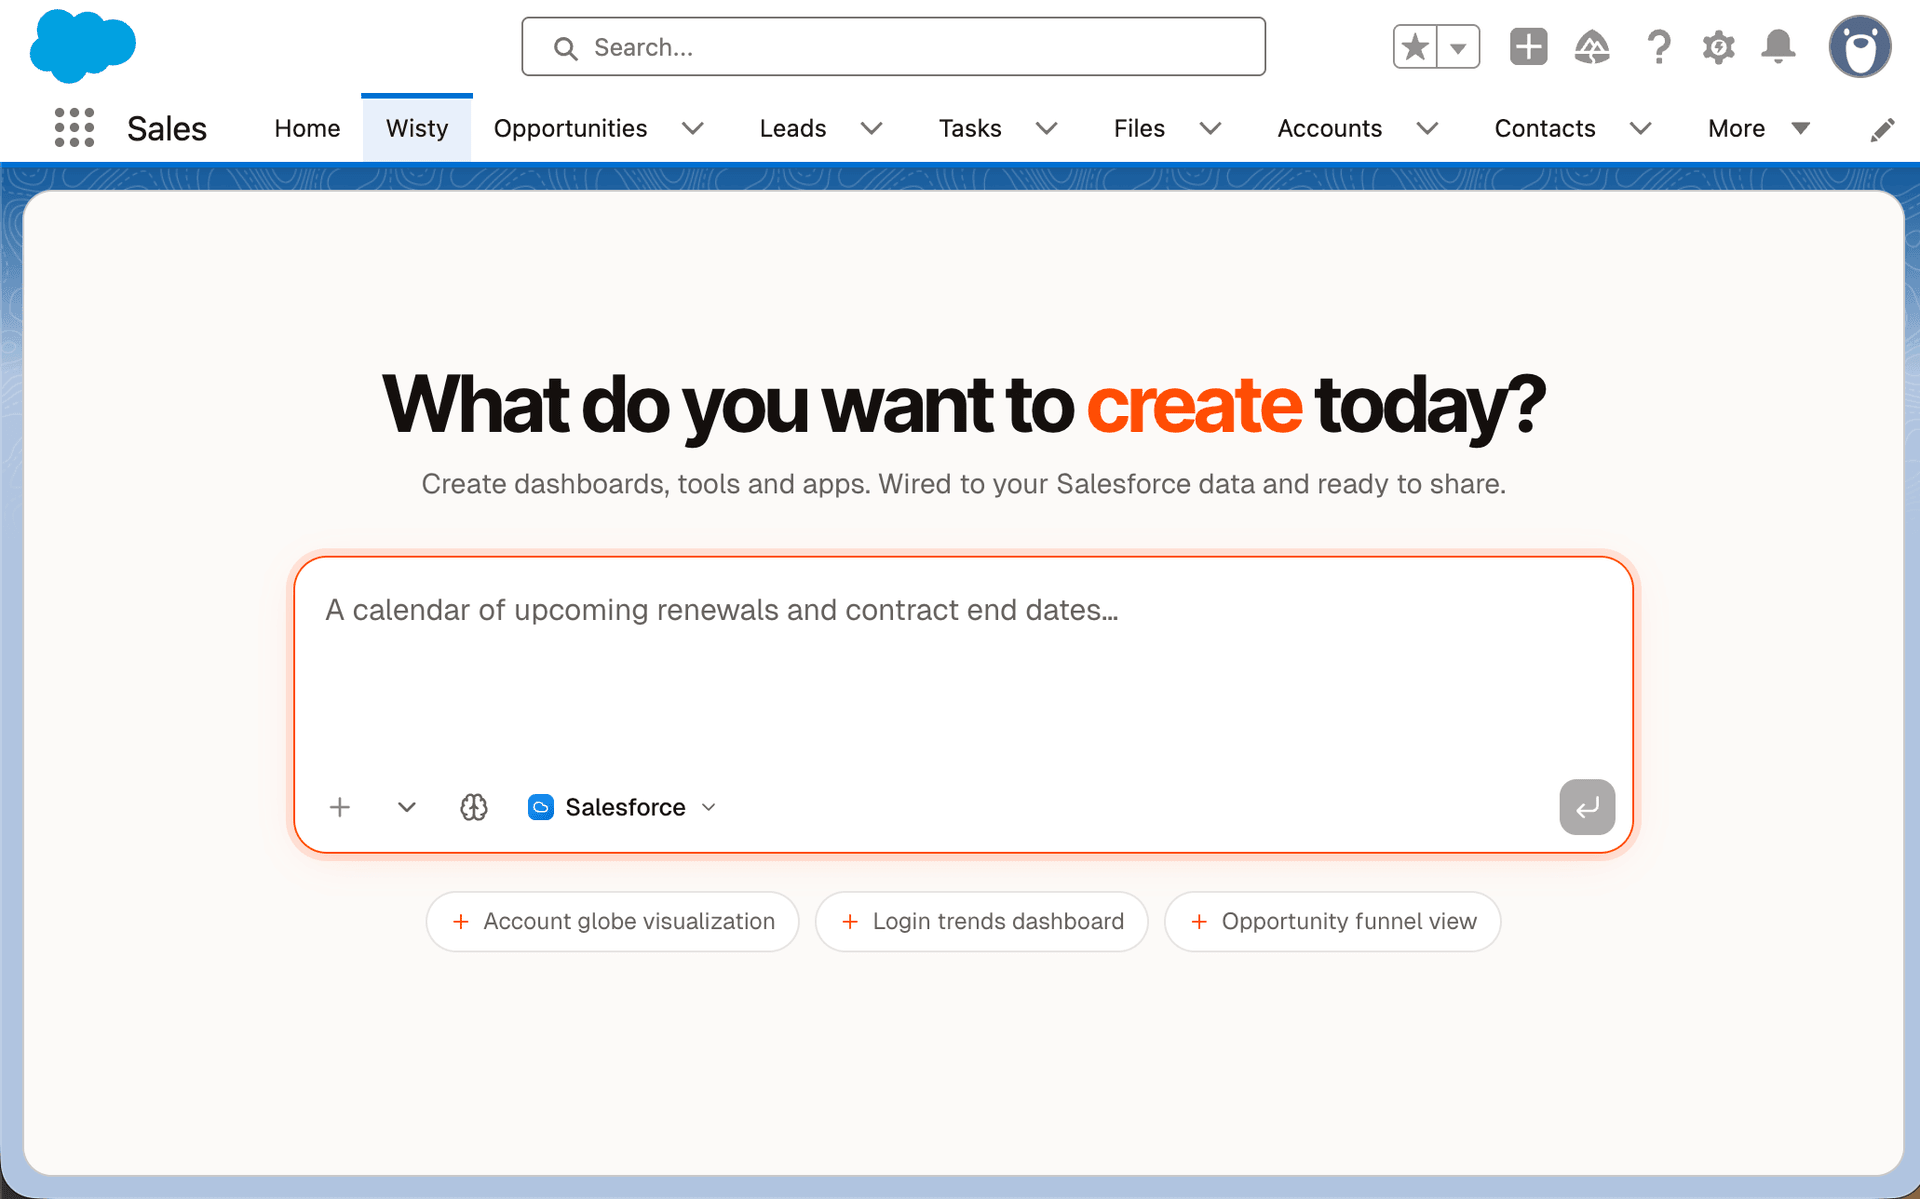Expand the Leads tab chevron
Viewport: 1920px width, 1199px height.
pyautogui.click(x=872, y=128)
